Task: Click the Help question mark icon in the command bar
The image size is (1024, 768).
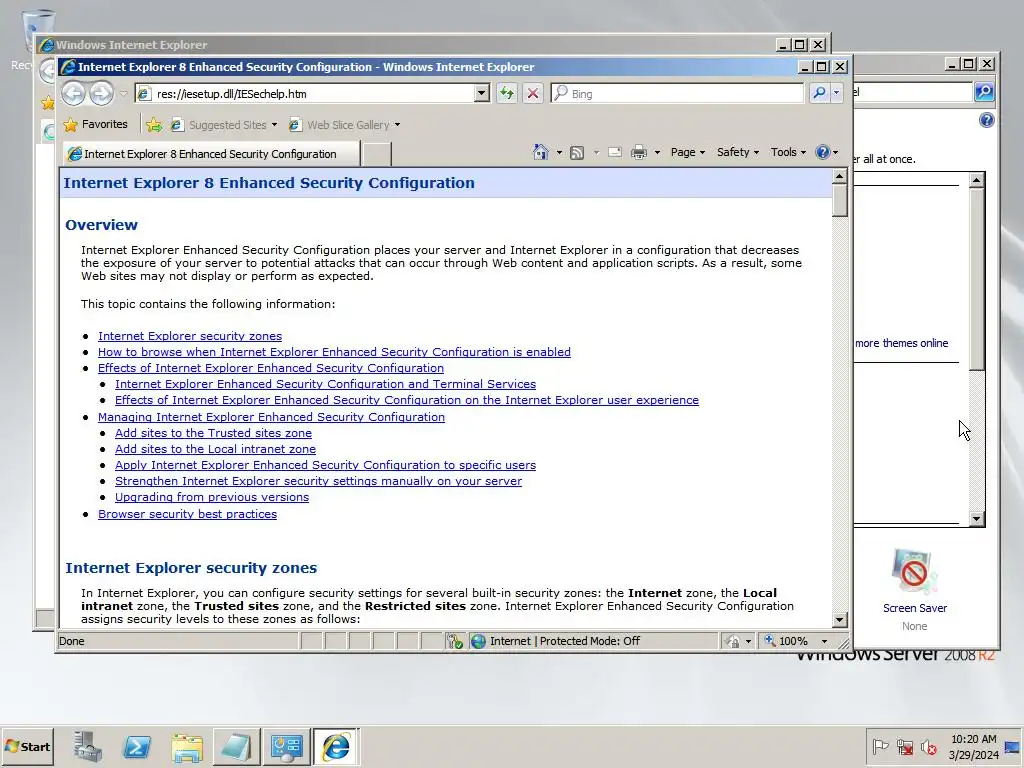Action: (x=822, y=152)
